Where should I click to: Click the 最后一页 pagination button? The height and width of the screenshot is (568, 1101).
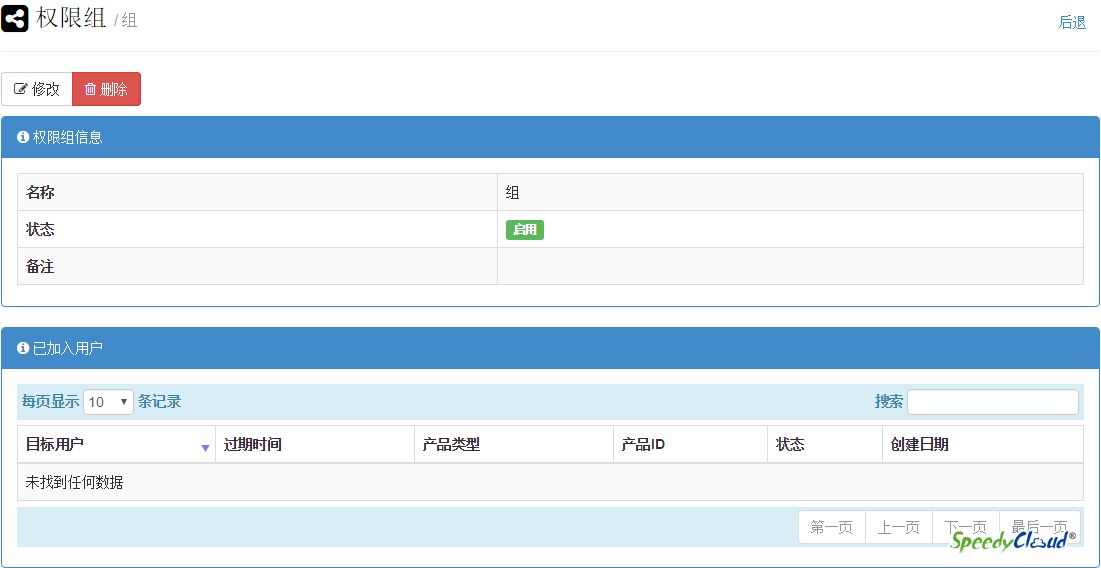[1040, 527]
